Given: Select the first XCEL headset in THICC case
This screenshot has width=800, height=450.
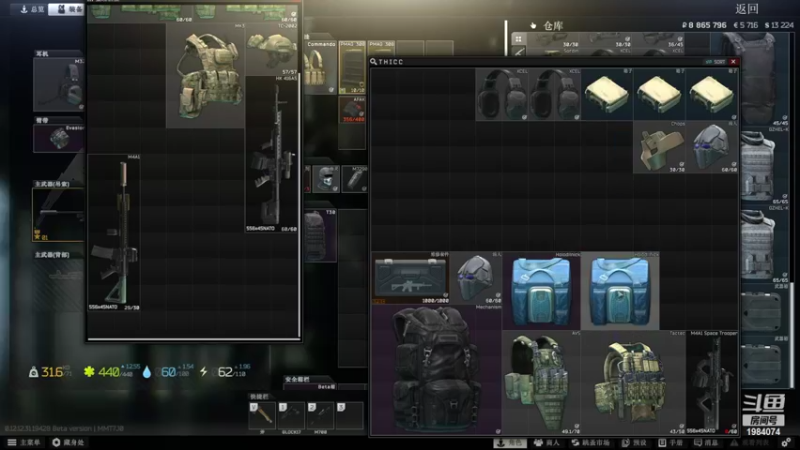Looking at the screenshot, I should pyautogui.click(x=502, y=94).
